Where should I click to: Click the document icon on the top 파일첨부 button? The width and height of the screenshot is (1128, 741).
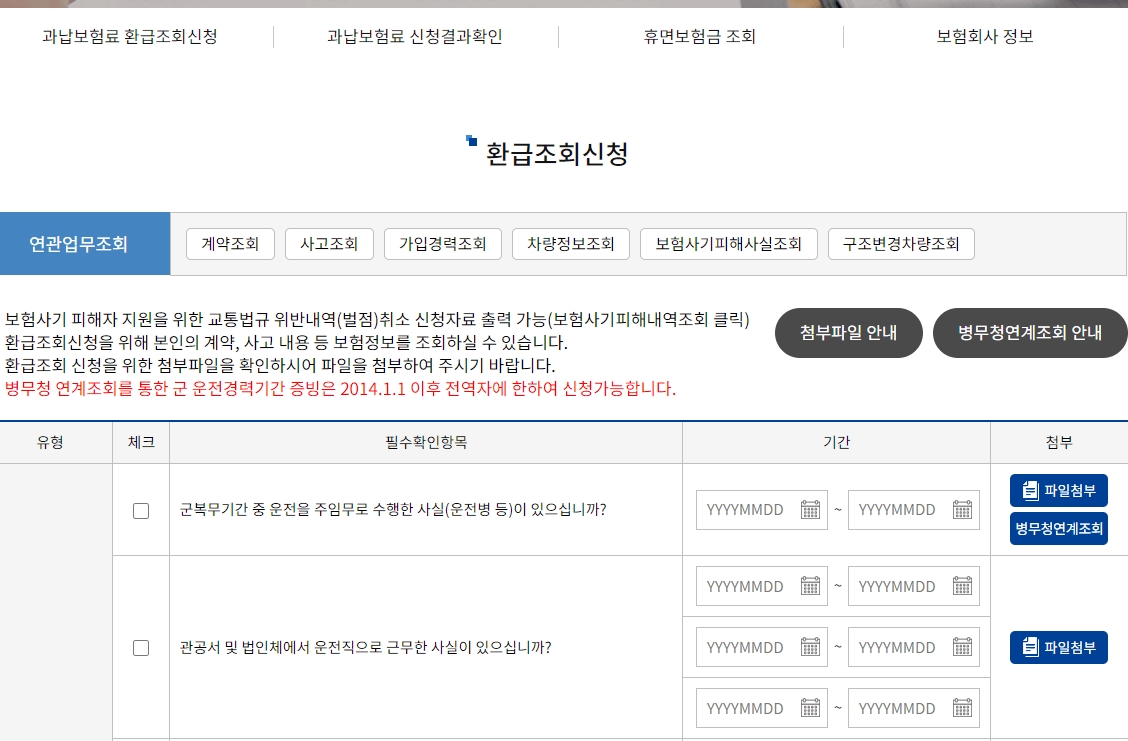(1029, 490)
